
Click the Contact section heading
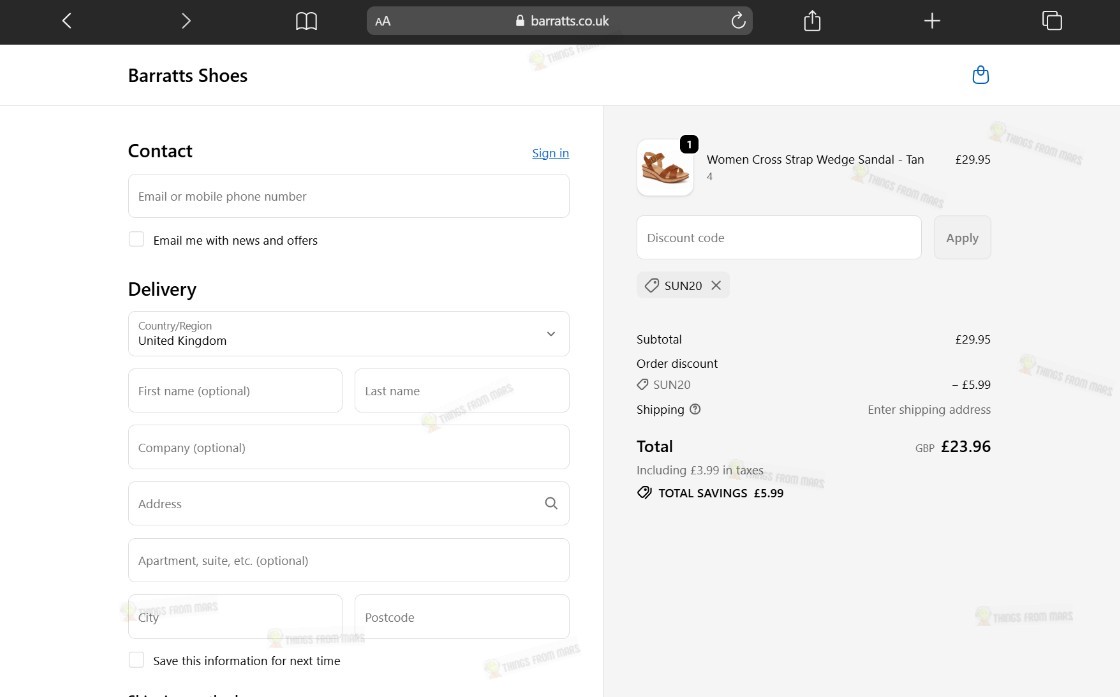click(x=160, y=151)
